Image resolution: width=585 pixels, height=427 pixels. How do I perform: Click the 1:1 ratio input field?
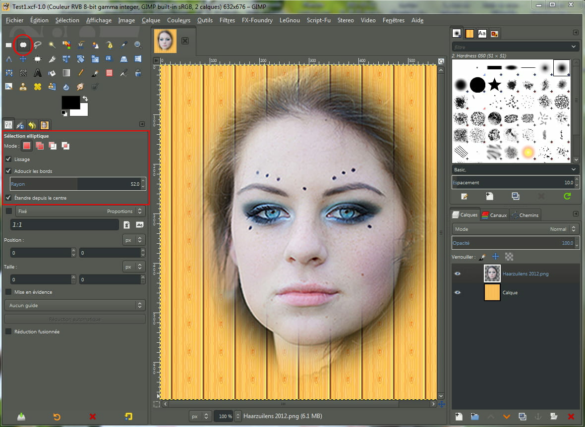tap(64, 225)
